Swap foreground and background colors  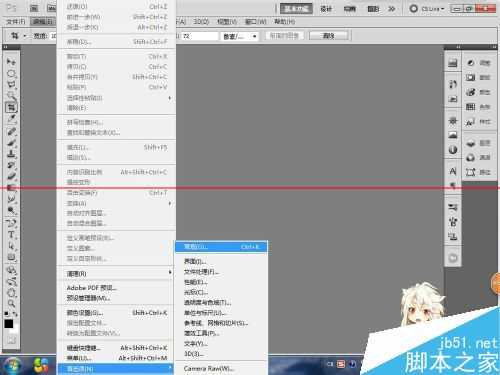click(15, 314)
